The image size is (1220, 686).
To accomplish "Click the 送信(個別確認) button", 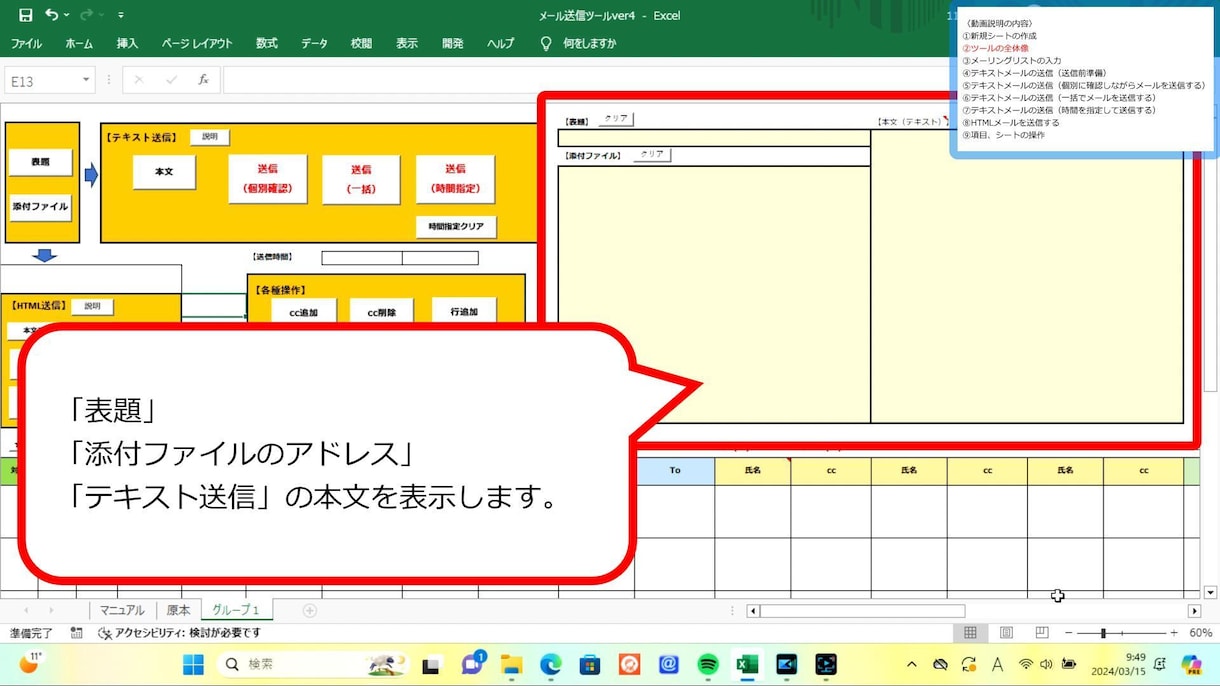I will [267, 179].
